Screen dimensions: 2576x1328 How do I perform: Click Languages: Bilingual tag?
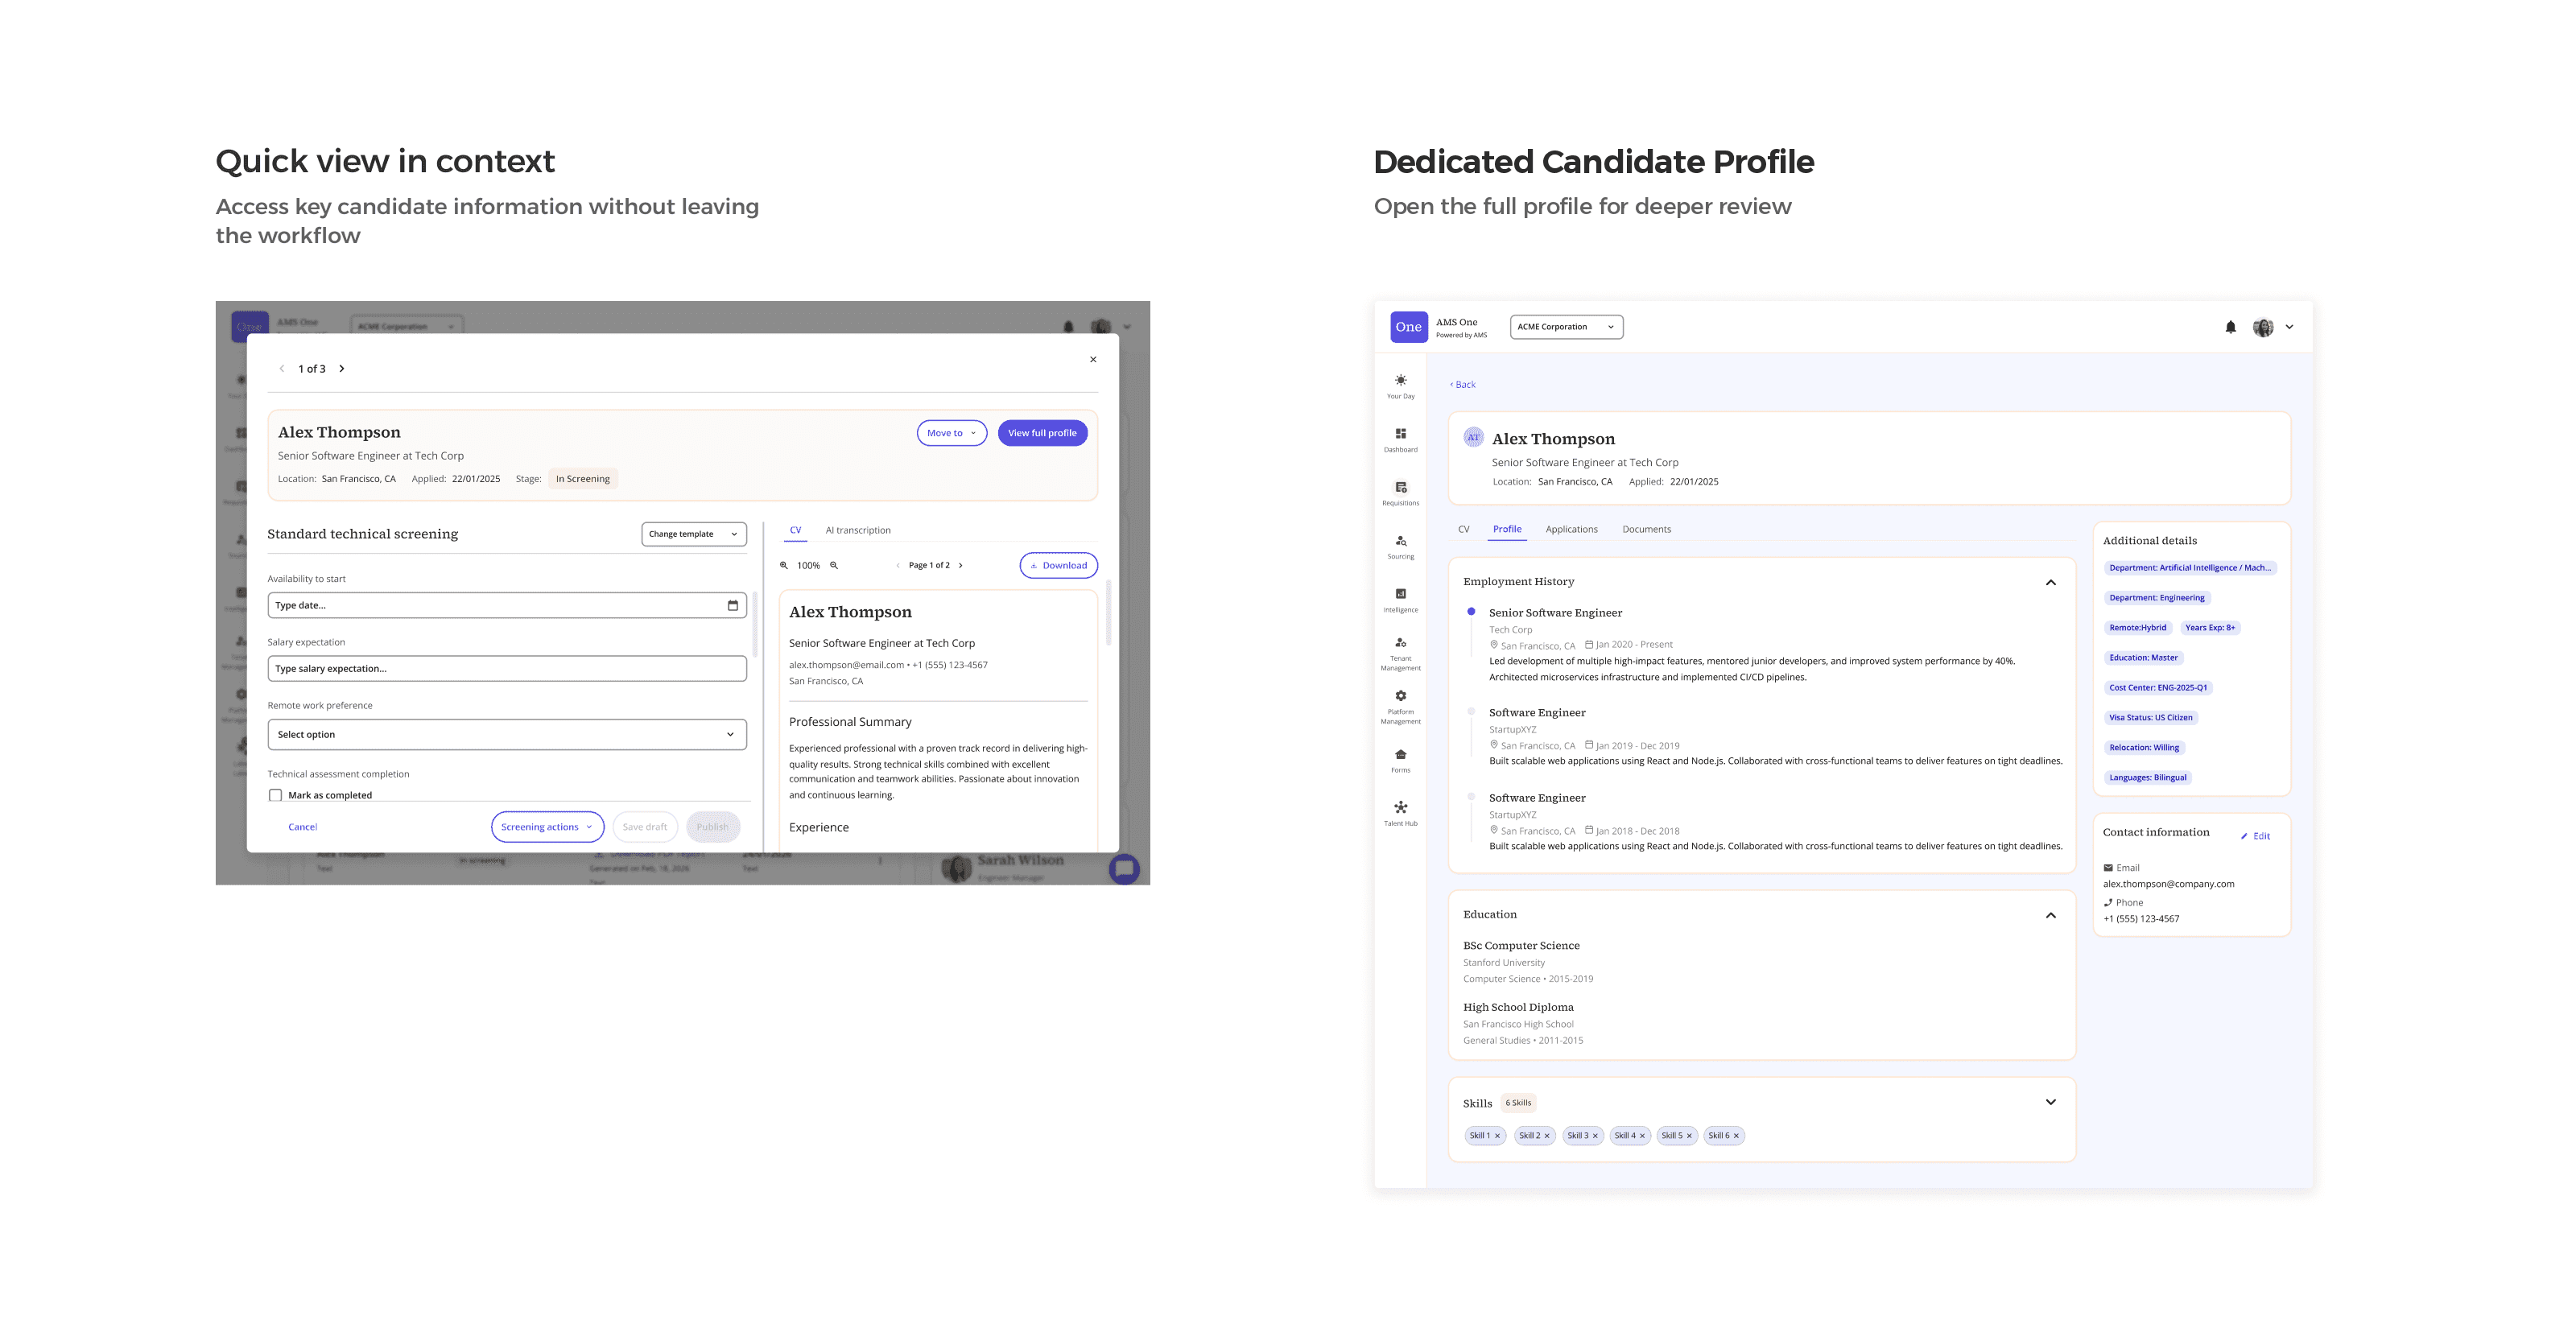(x=2147, y=778)
